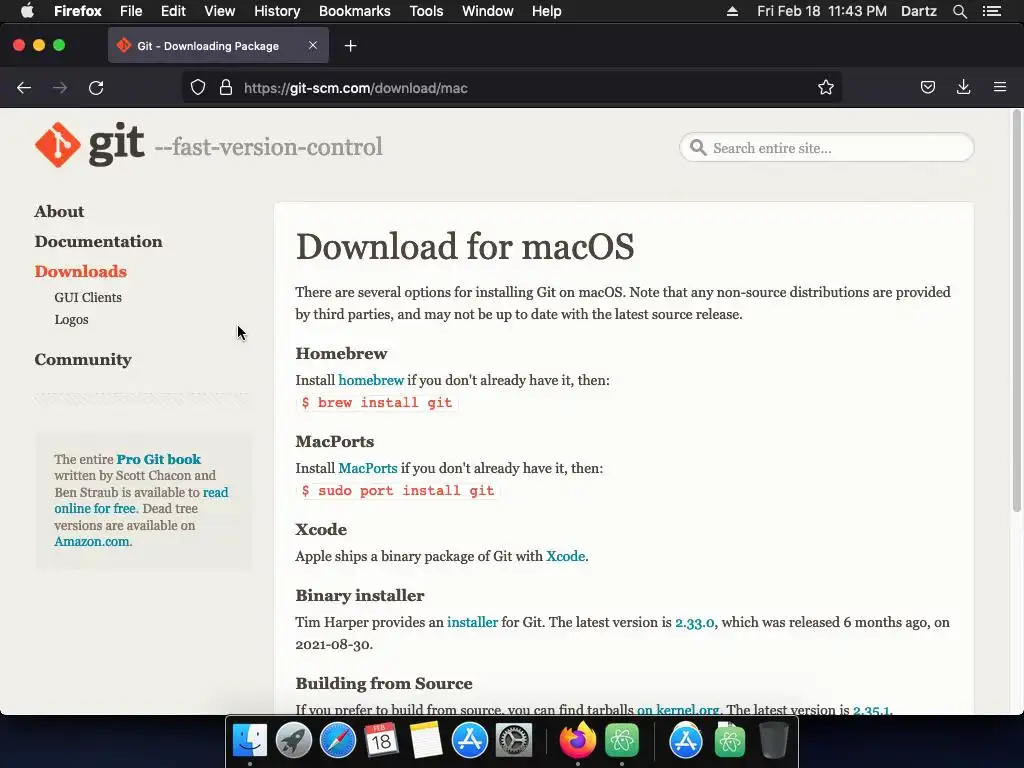
Task: Open the Window menu
Action: 488,11
